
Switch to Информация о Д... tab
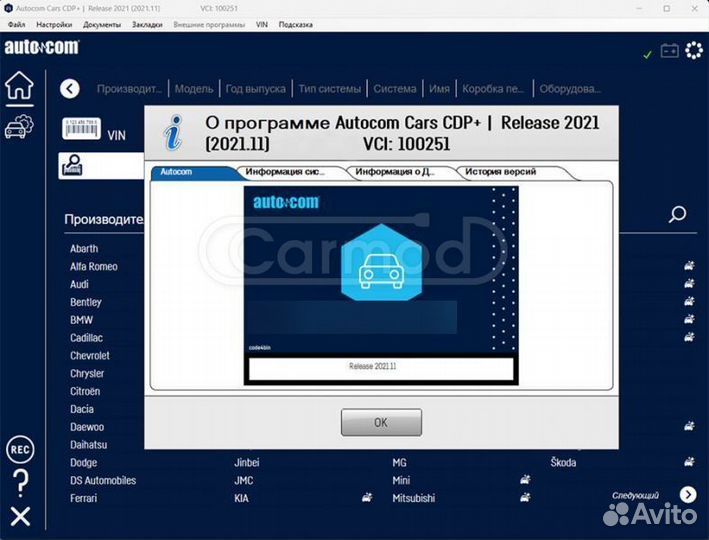(400, 172)
